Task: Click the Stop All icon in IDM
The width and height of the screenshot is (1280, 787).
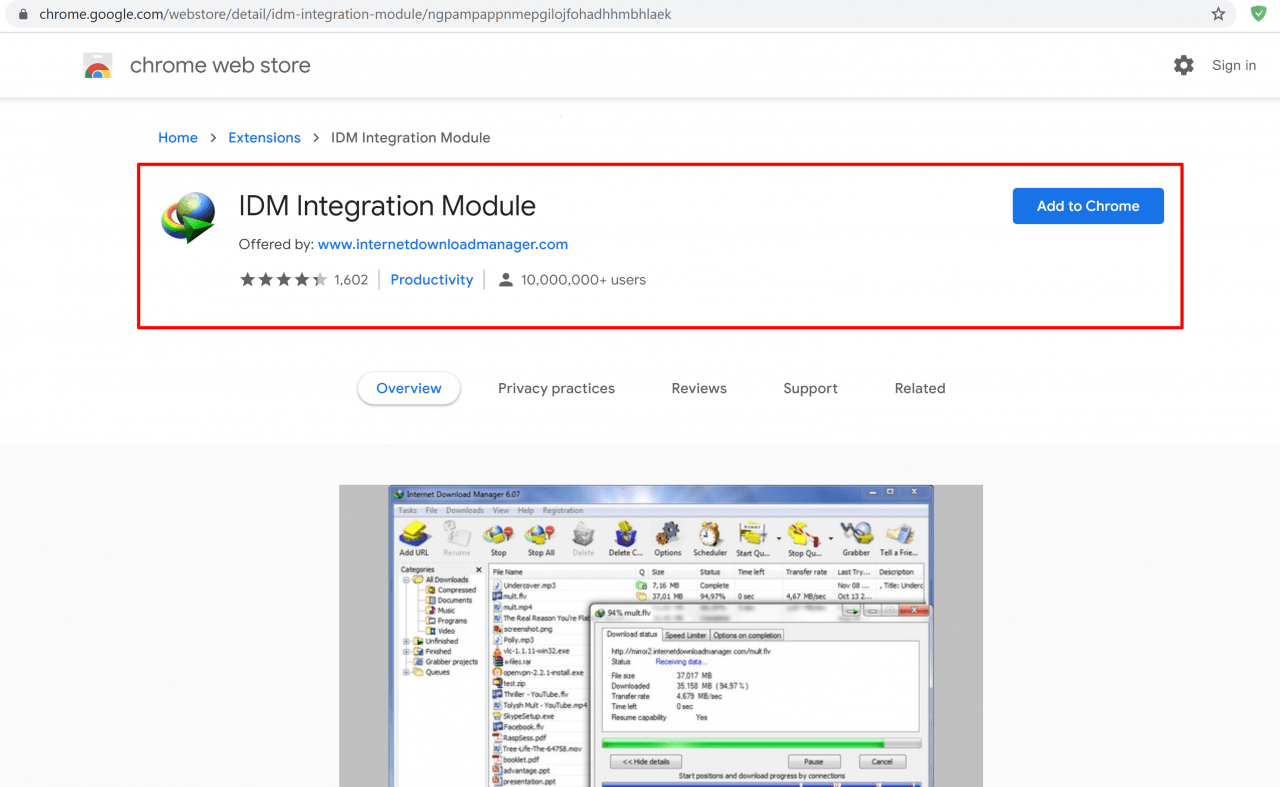Action: [x=540, y=535]
